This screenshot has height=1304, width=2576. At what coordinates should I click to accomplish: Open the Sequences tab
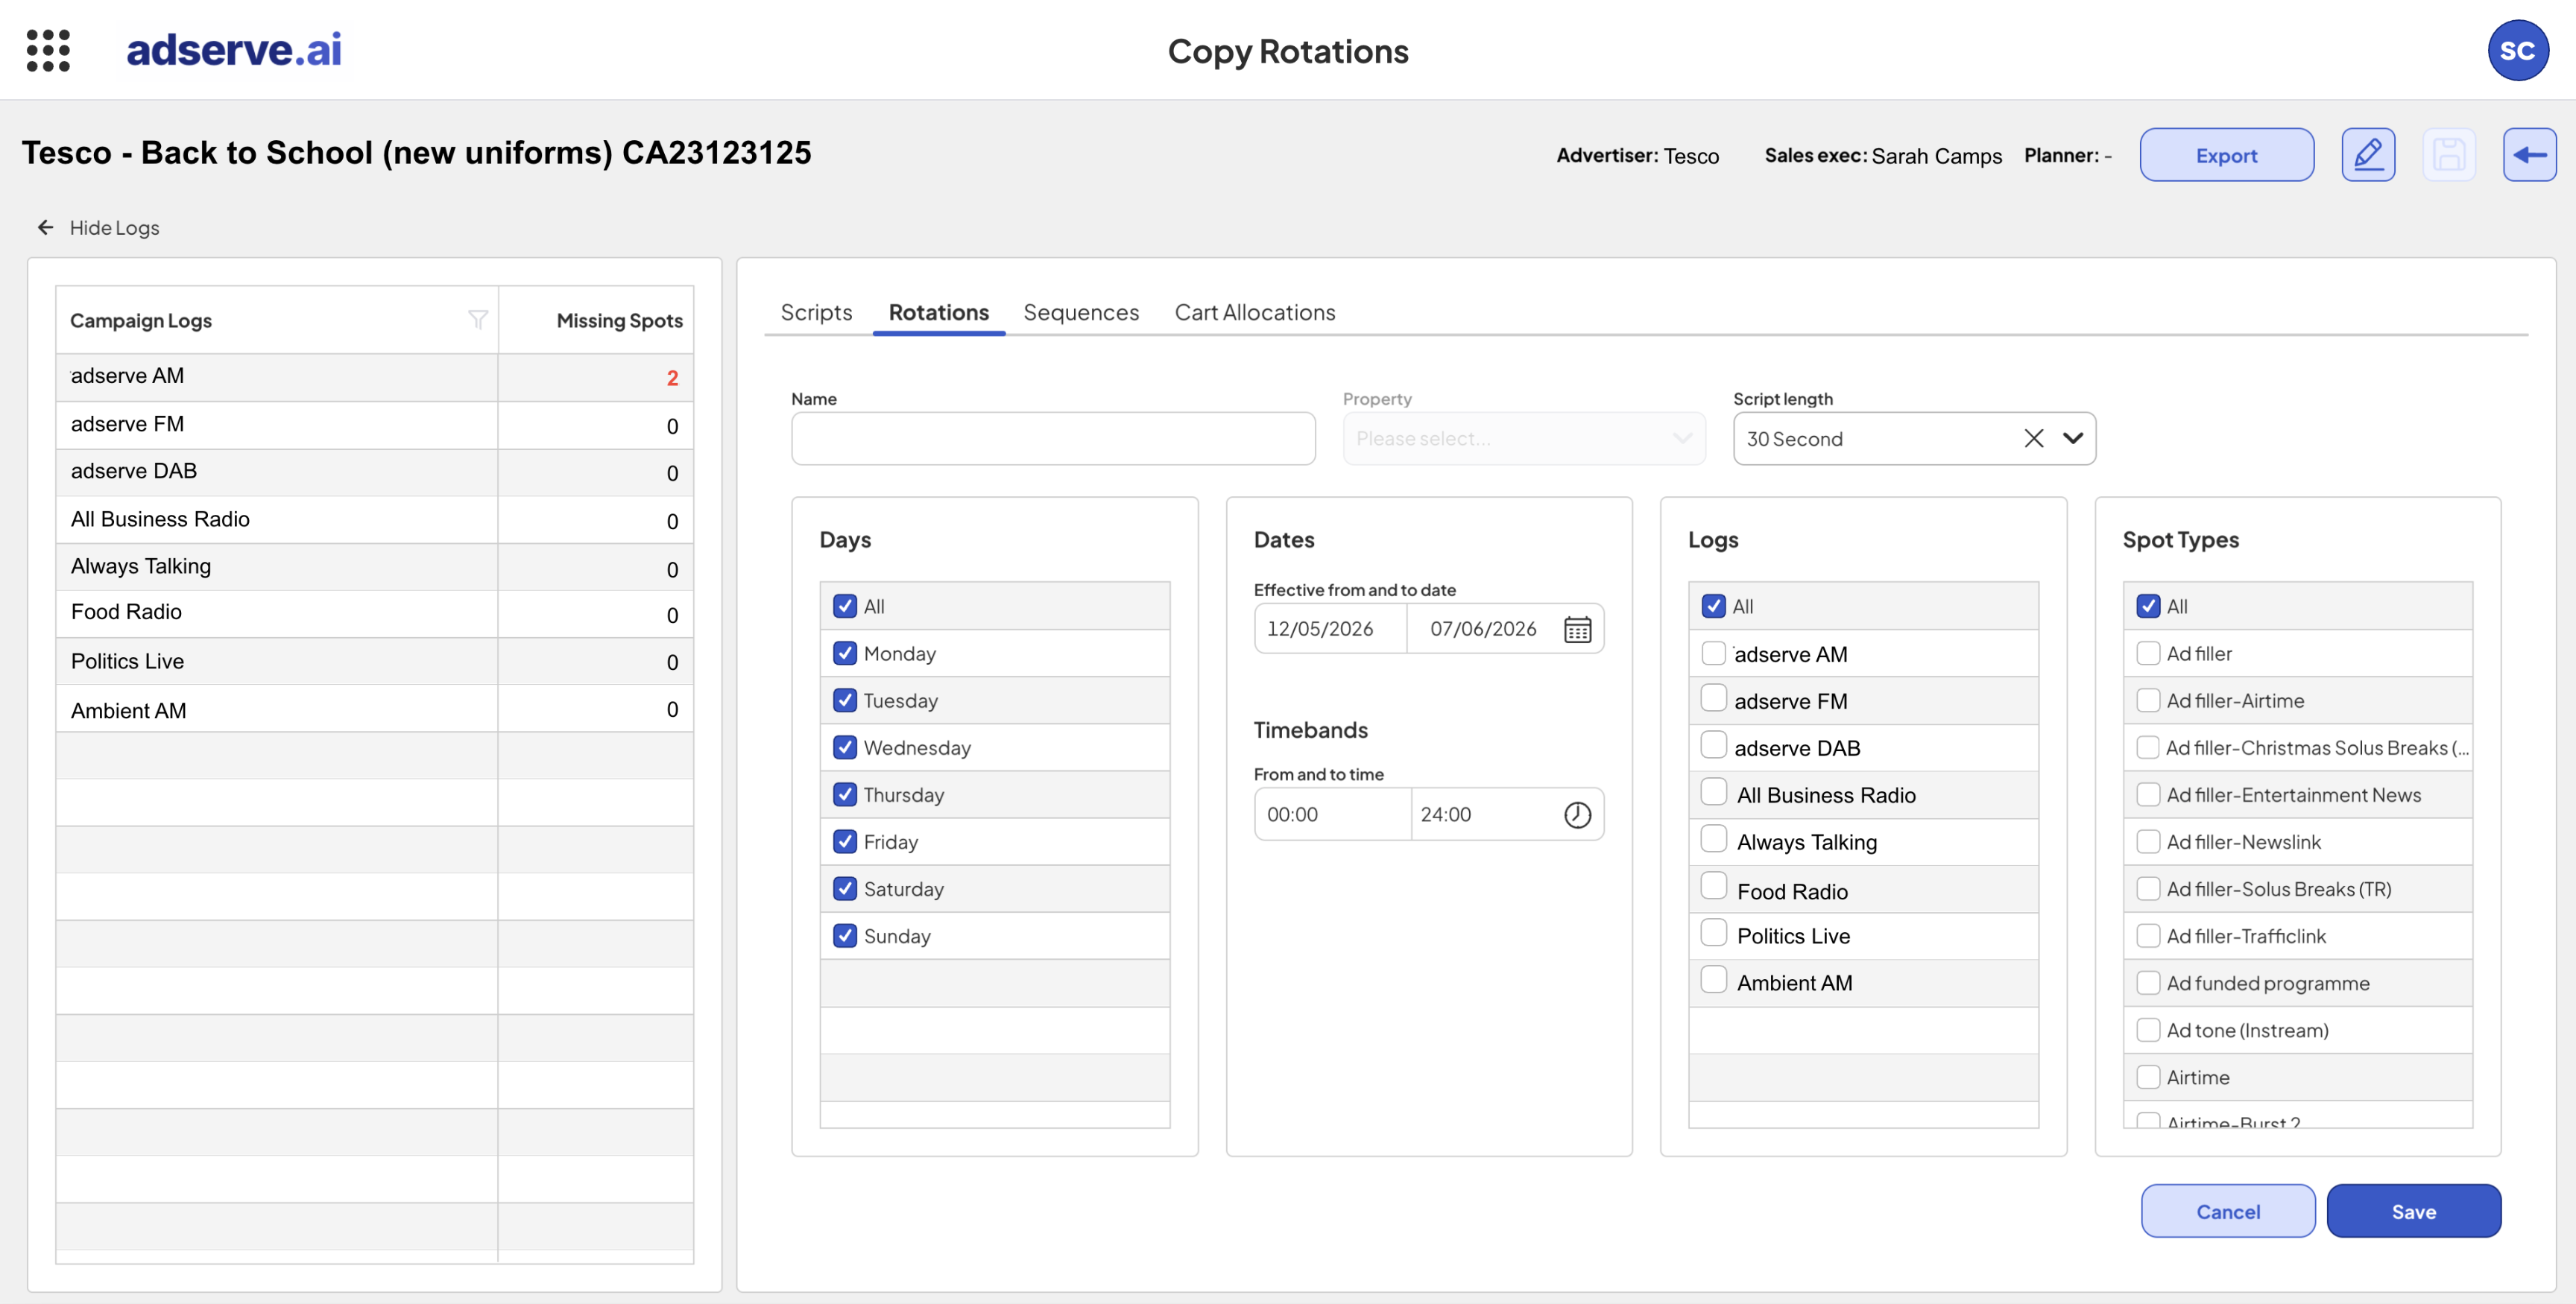[1081, 313]
